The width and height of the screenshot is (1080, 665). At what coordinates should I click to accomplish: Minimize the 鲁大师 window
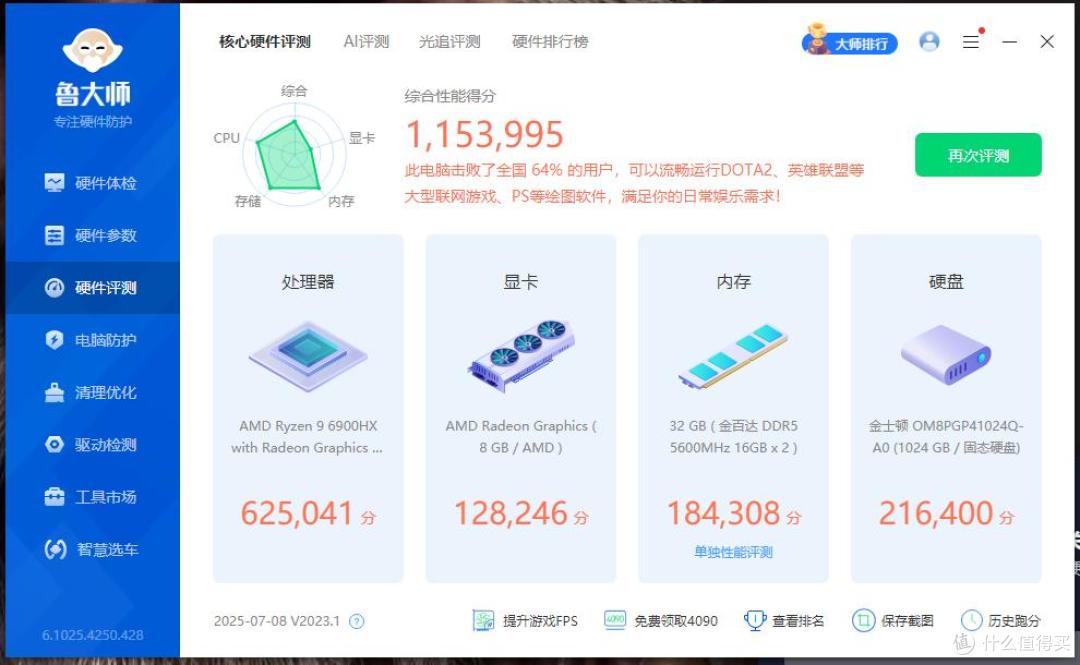point(1010,41)
